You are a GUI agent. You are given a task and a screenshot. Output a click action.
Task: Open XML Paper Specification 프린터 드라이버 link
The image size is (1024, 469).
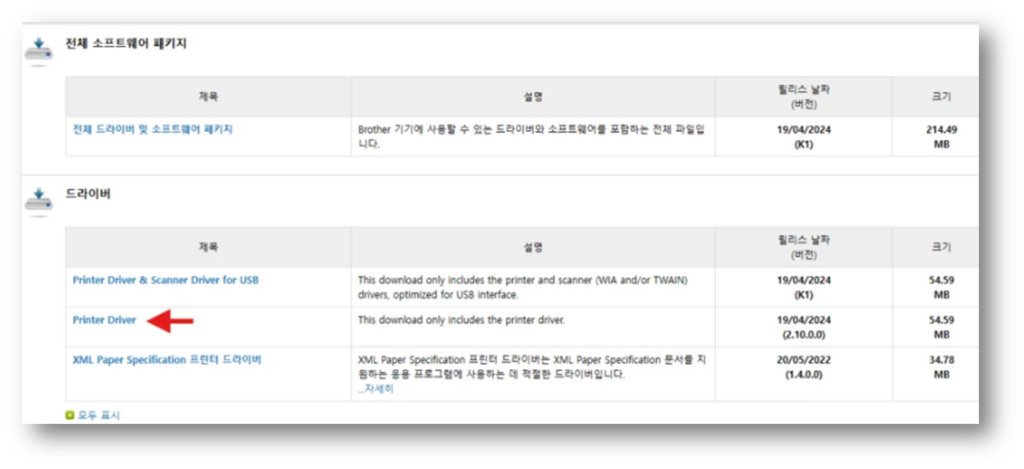pyautogui.click(x=167, y=360)
